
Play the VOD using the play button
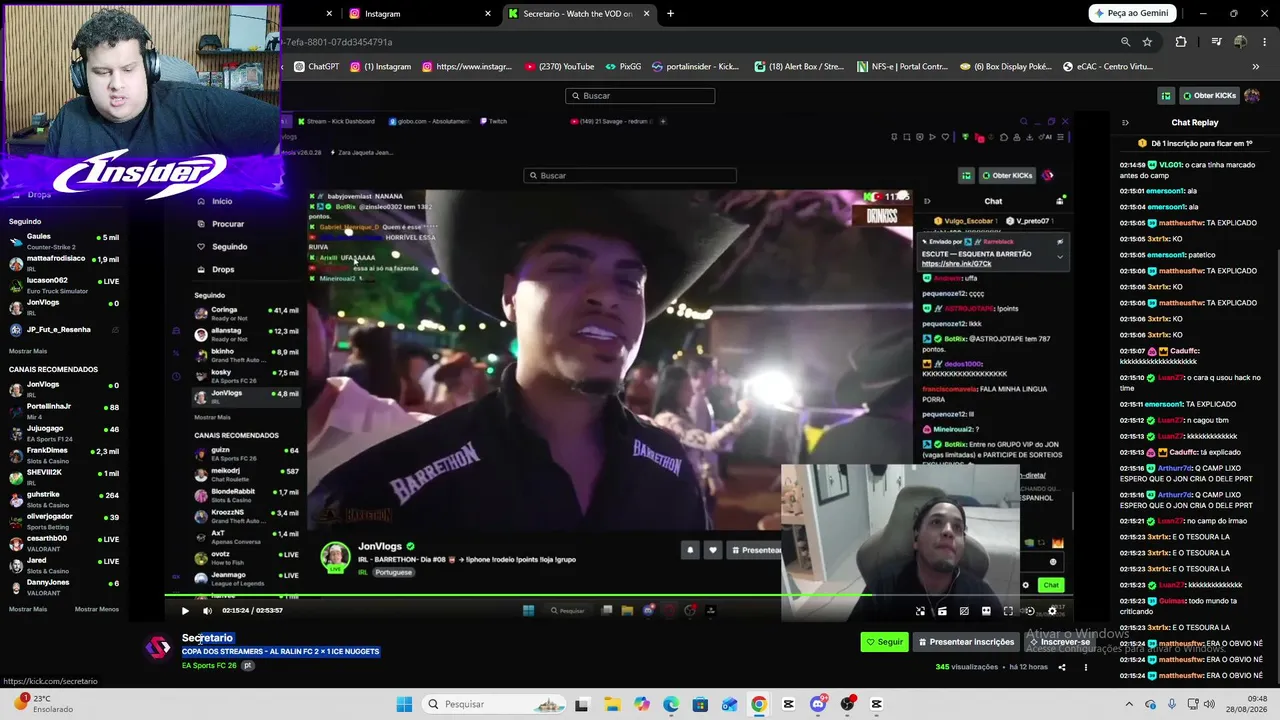pos(185,611)
